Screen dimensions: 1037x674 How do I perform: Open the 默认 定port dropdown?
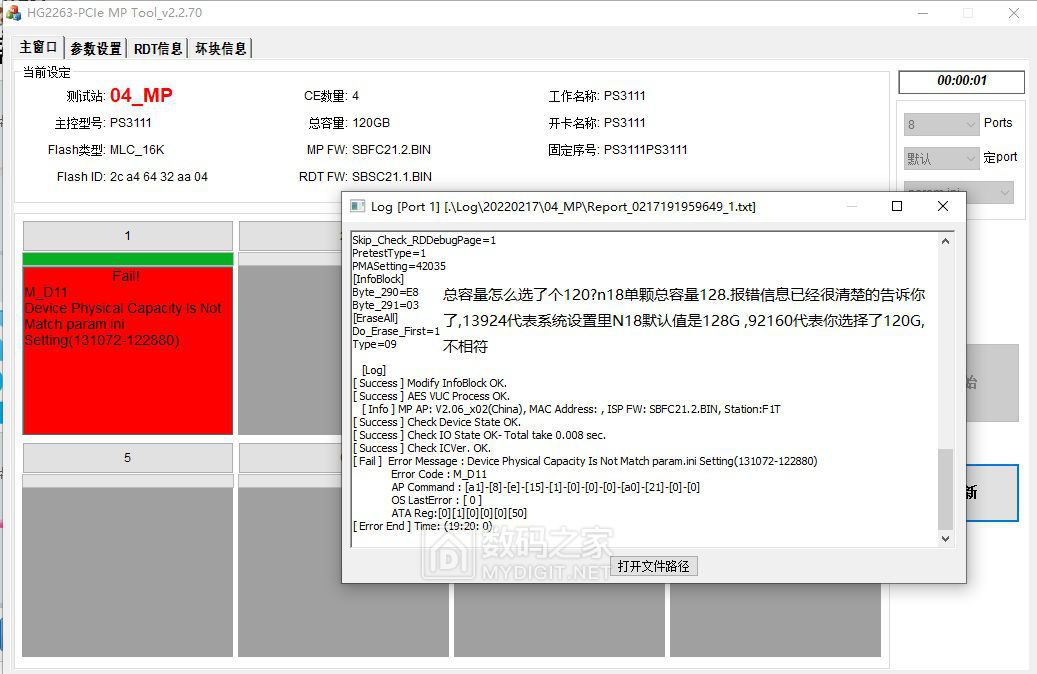click(941, 158)
